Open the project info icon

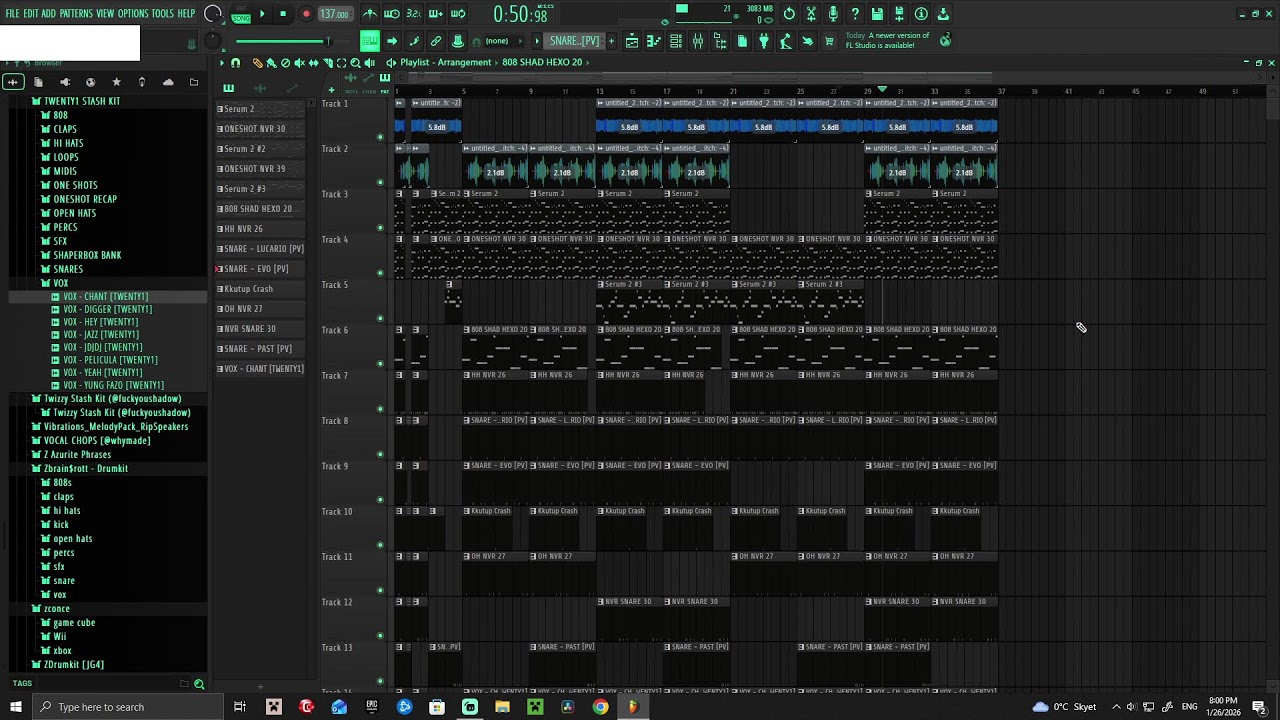(x=921, y=14)
